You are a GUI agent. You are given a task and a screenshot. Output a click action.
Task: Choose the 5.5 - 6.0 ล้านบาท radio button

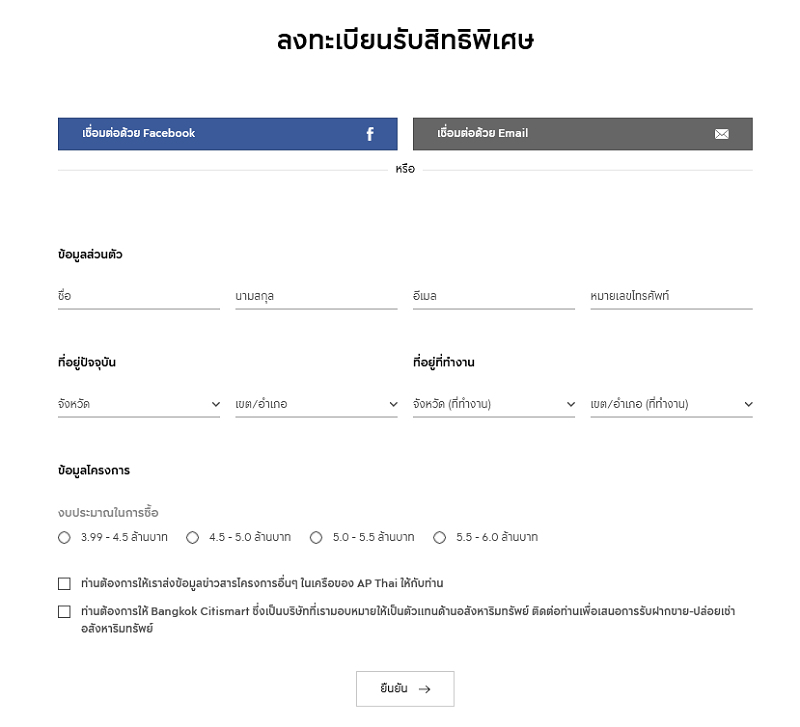[439, 538]
